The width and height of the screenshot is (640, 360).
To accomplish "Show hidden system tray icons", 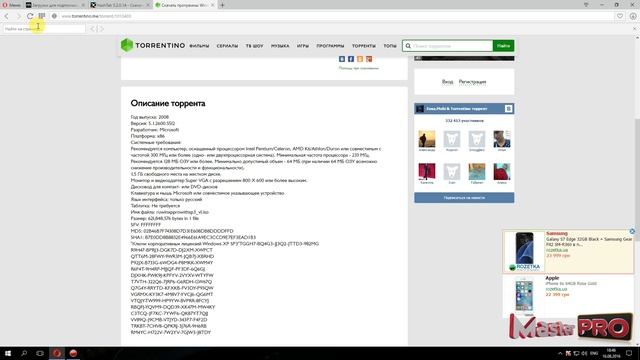I will (560, 353).
